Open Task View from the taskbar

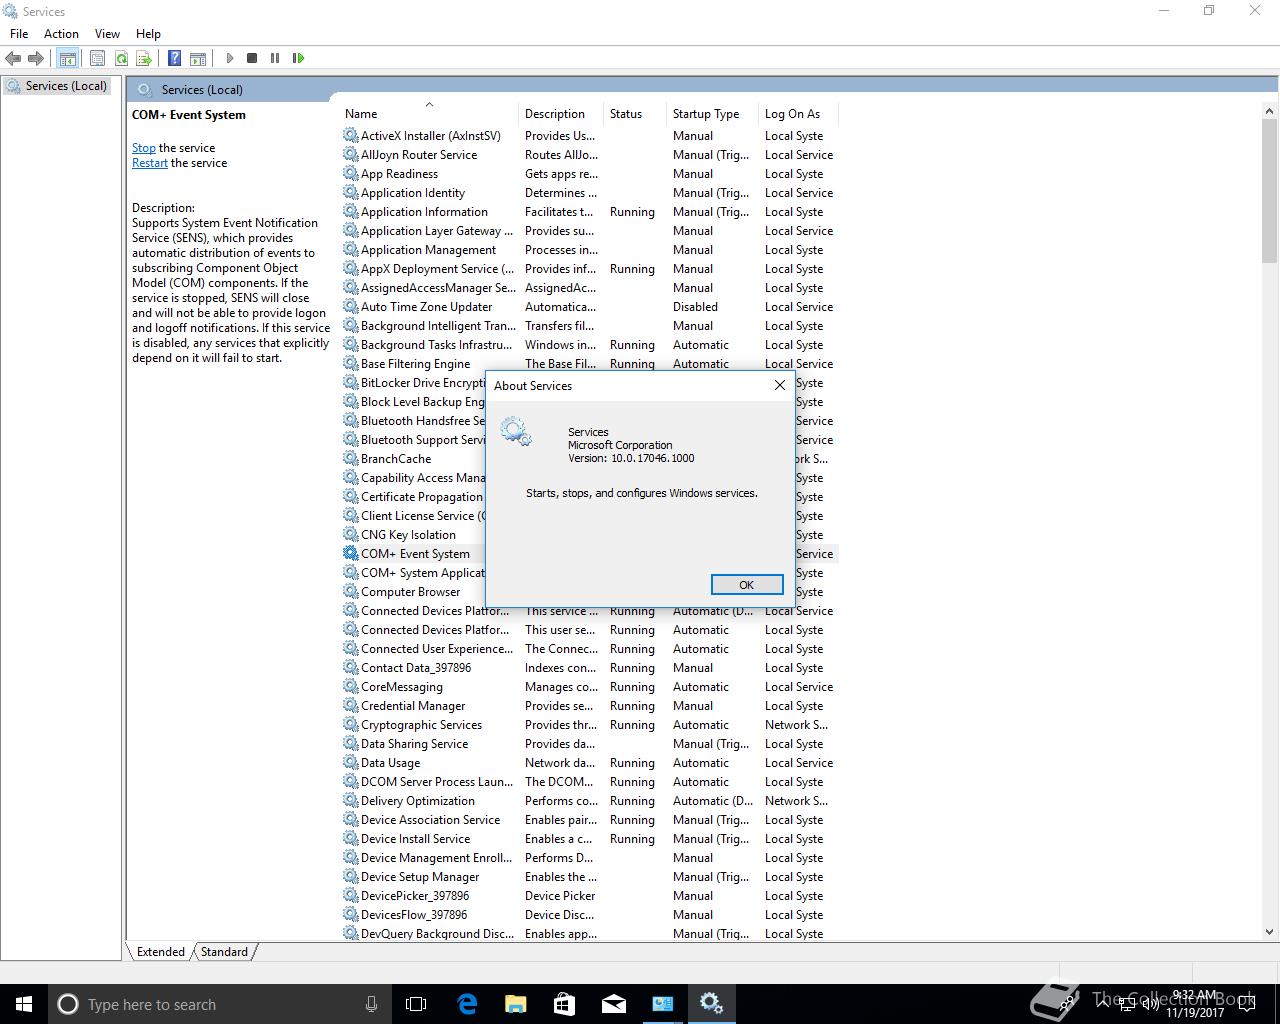click(416, 1004)
